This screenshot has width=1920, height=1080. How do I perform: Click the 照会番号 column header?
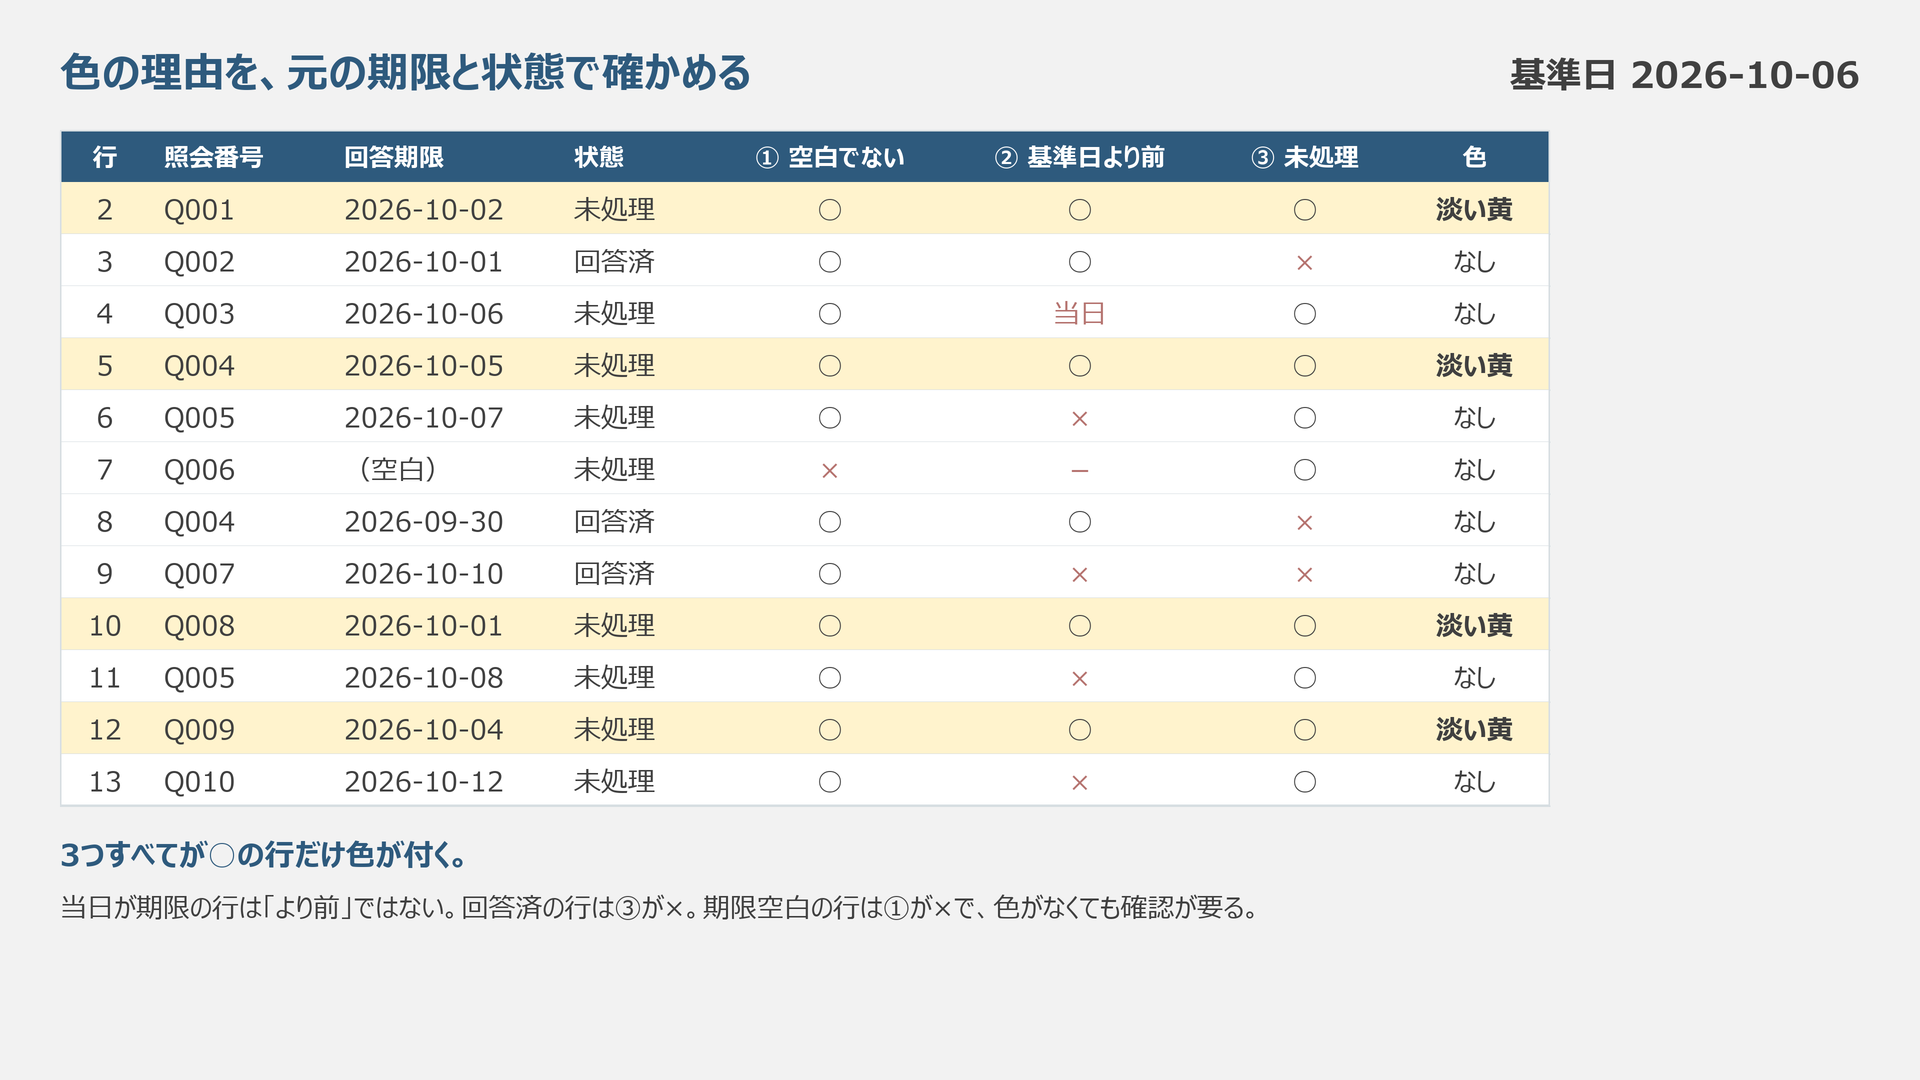pyautogui.click(x=213, y=157)
